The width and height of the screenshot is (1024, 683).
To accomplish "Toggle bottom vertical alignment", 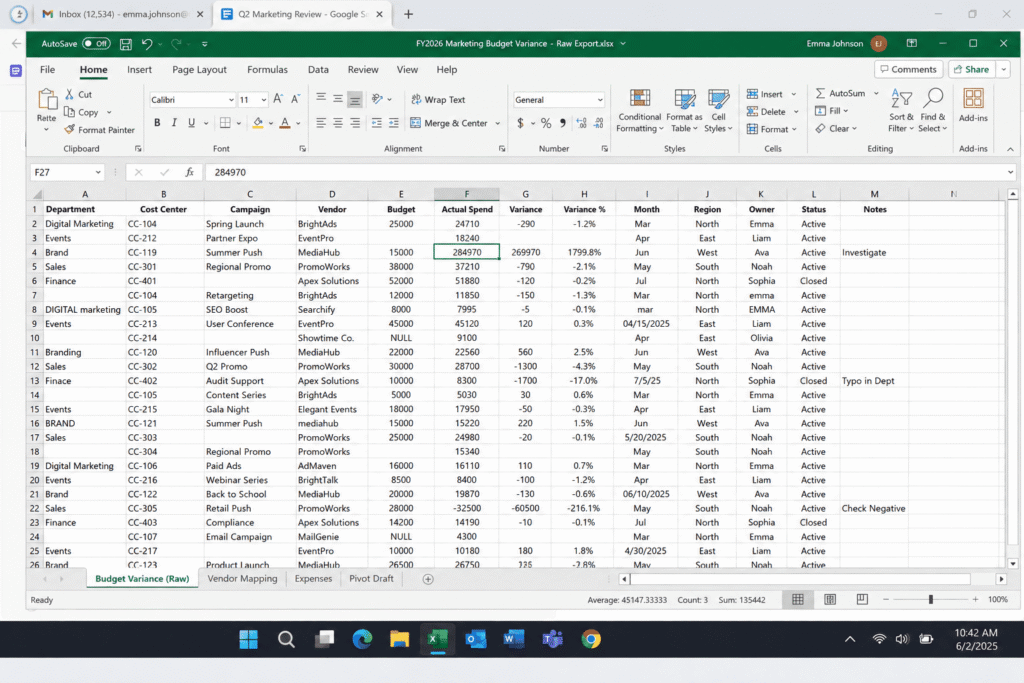I will pyautogui.click(x=355, y=99).
